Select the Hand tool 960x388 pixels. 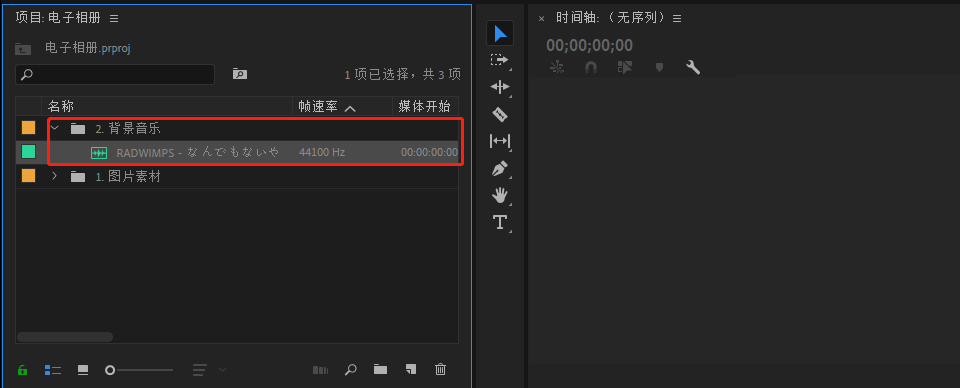click(x=500, y=195)
